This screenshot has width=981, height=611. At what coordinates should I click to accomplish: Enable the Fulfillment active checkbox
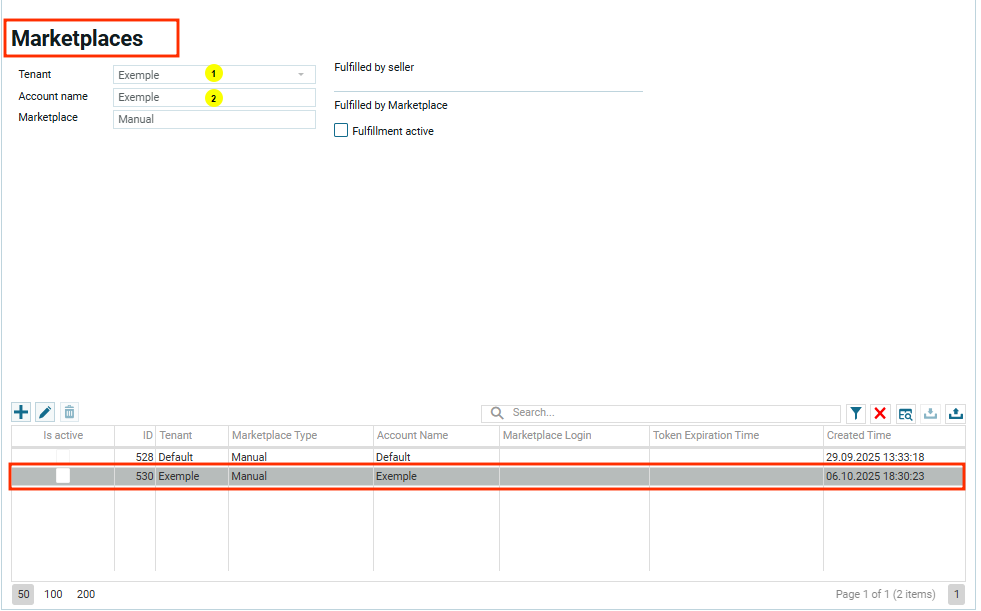341,131
